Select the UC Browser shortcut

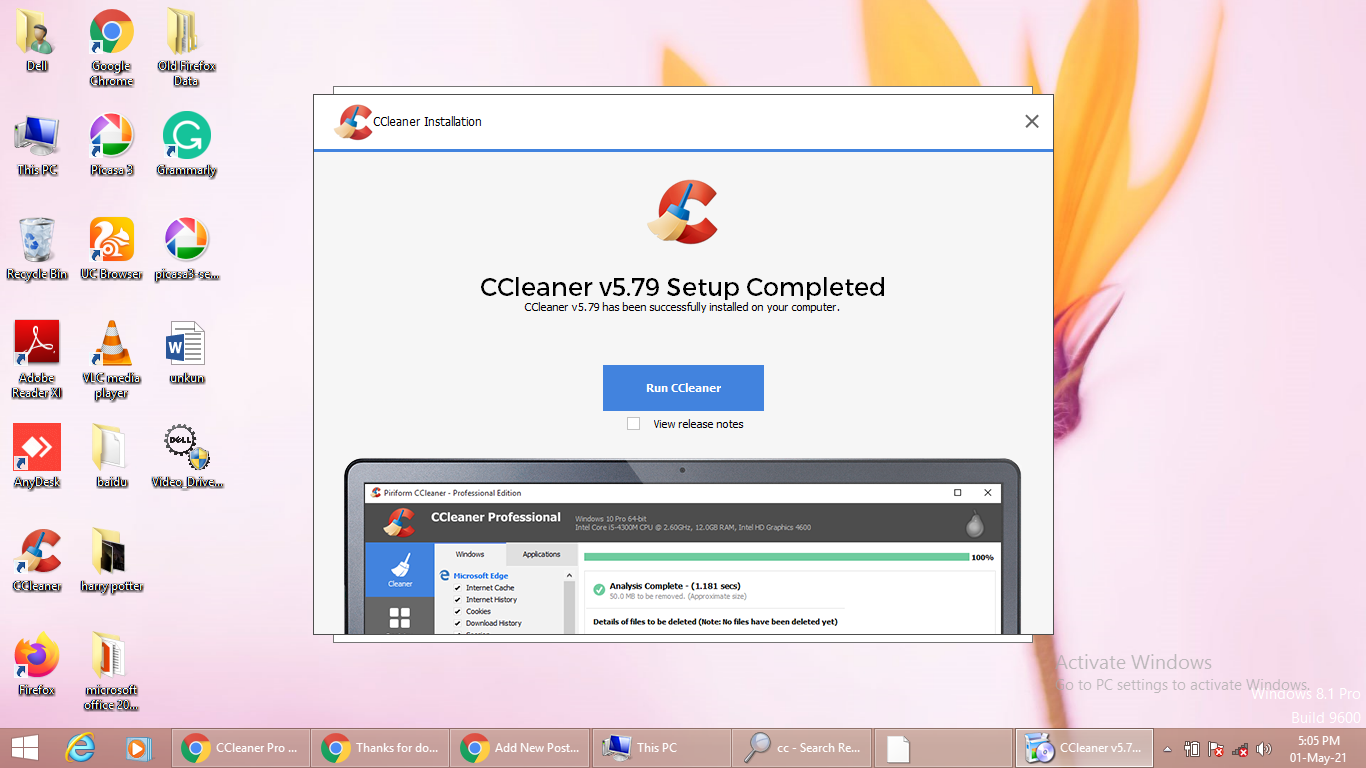coord(112,249)
